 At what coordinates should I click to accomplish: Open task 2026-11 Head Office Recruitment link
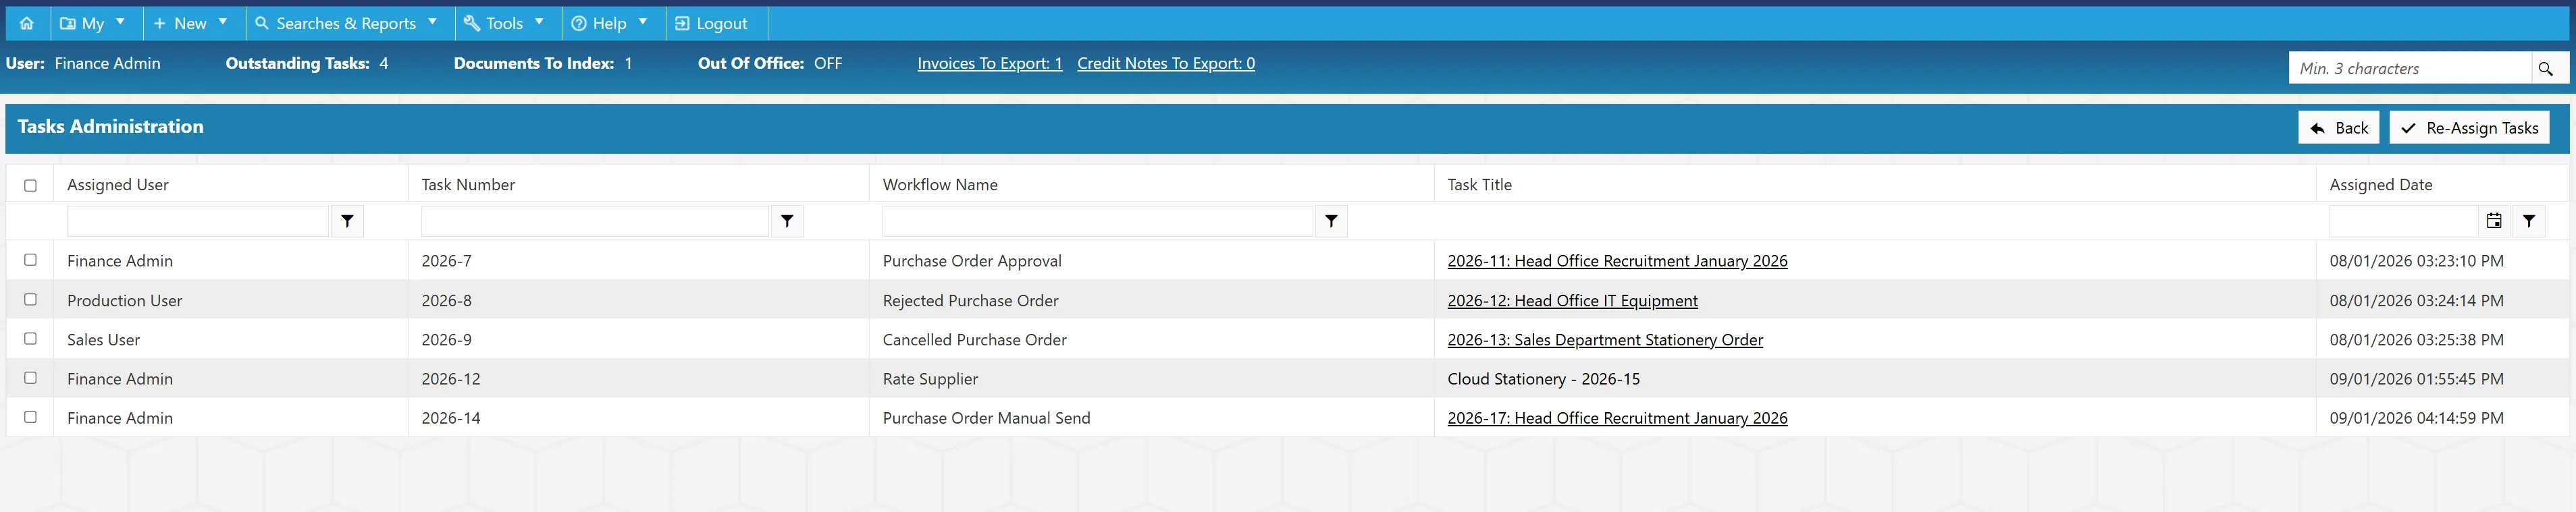1617,261
